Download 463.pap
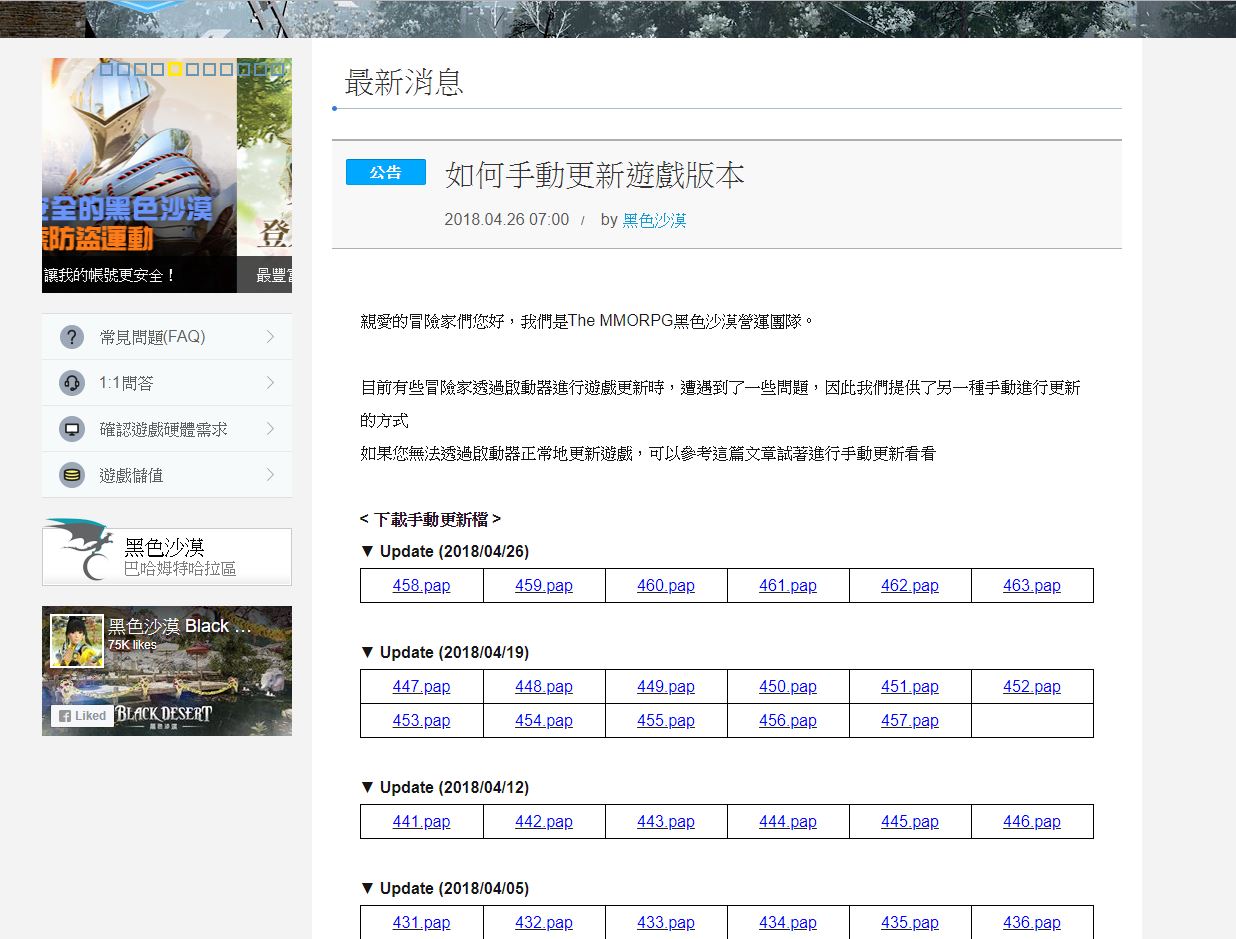Screen dimensions: 1236x939 (1032, 586)
